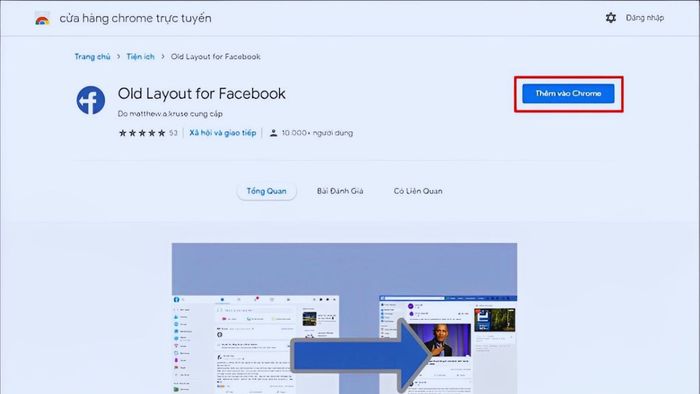The height and width of the screenshot is (394, 700).
Task: Open settings via the gear icon
Action: [x=611, y=18]
